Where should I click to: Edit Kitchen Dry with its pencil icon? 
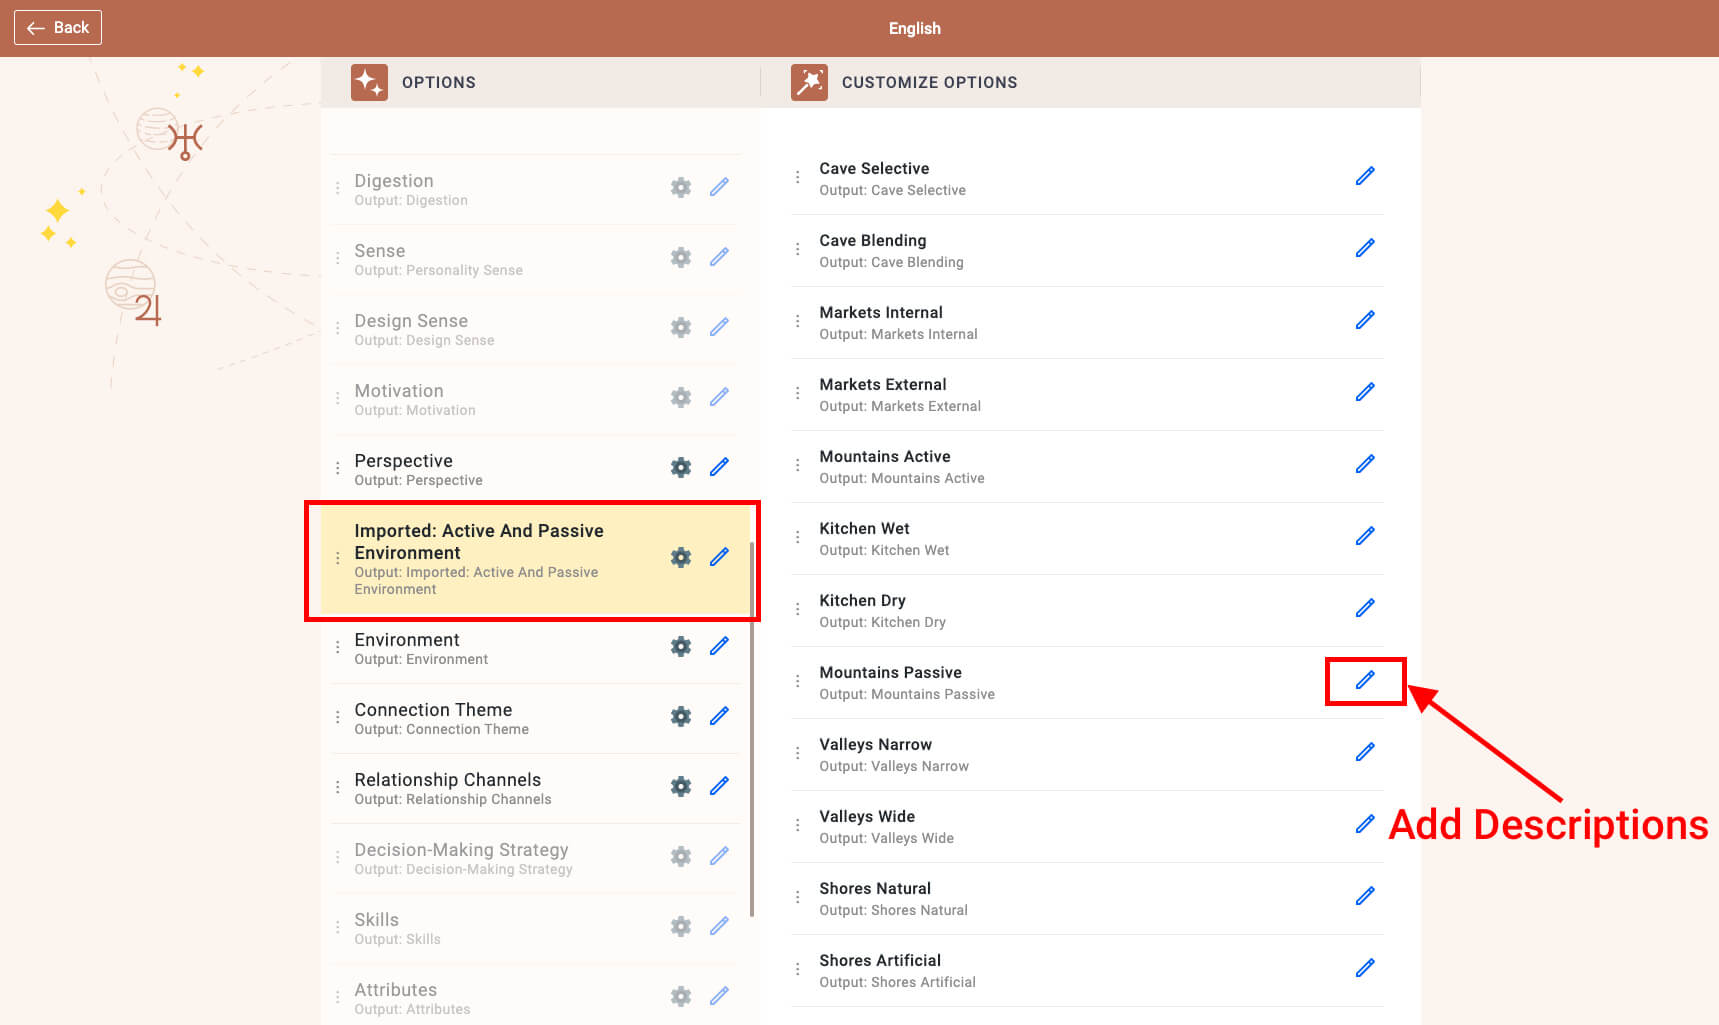click(1365, 608)
